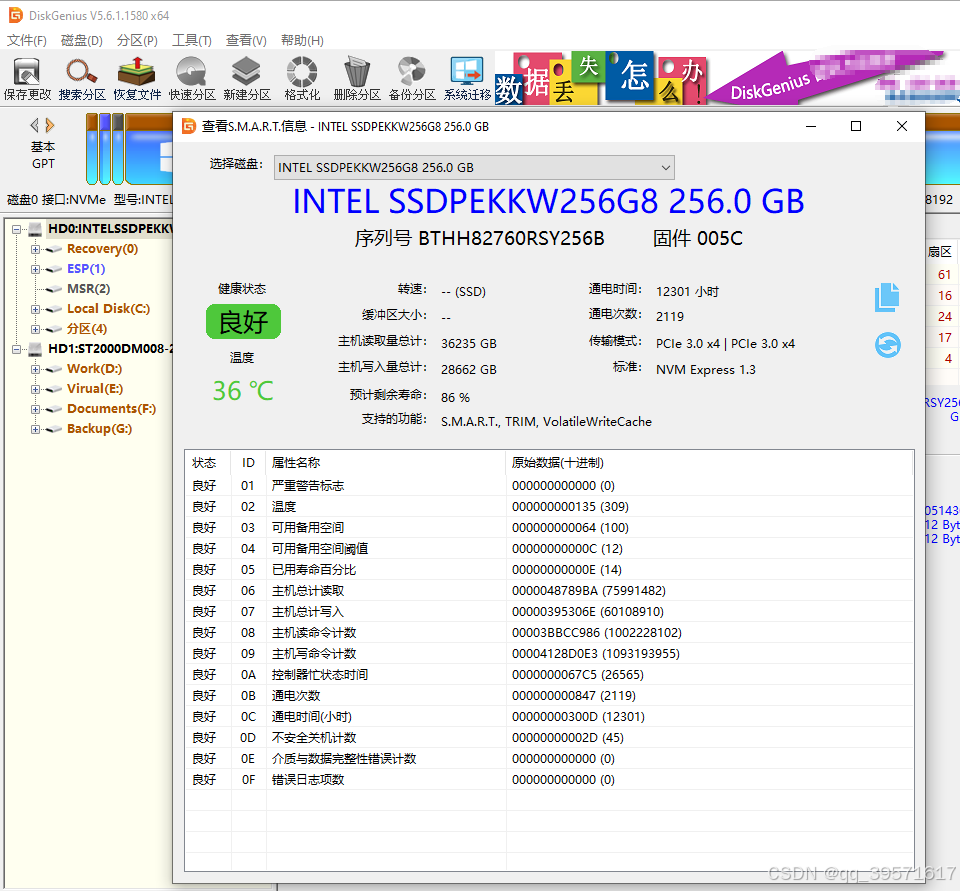Expand the Recovery(0) partition node
The height and width of the screenshot is (891, 960).
click(x=36, y=249)
